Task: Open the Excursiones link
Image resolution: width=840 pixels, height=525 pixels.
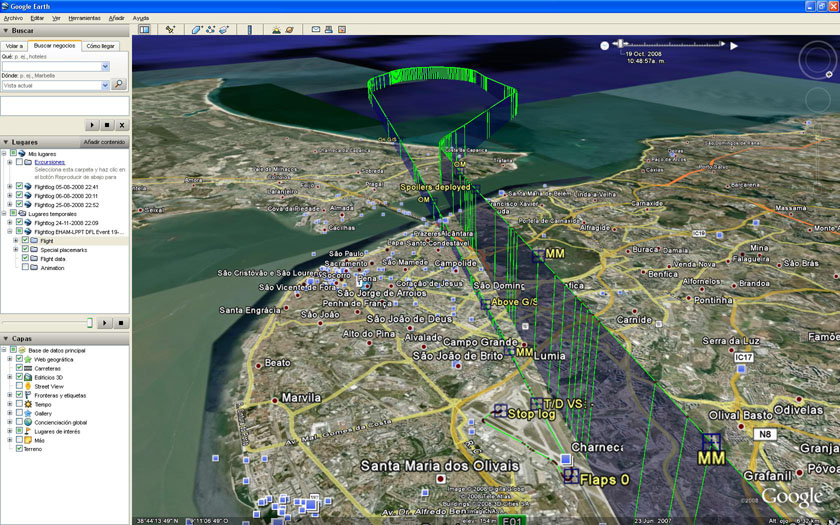Action: (49, 162)
